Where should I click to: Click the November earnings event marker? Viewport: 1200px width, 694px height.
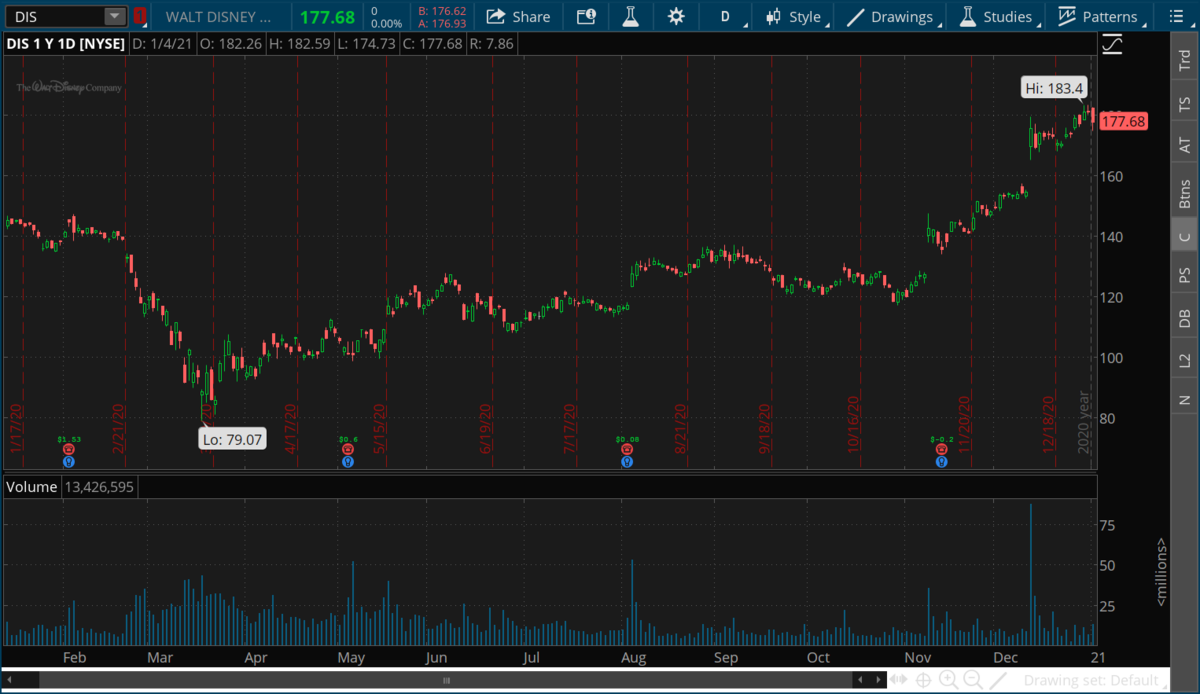pos(941,461)
